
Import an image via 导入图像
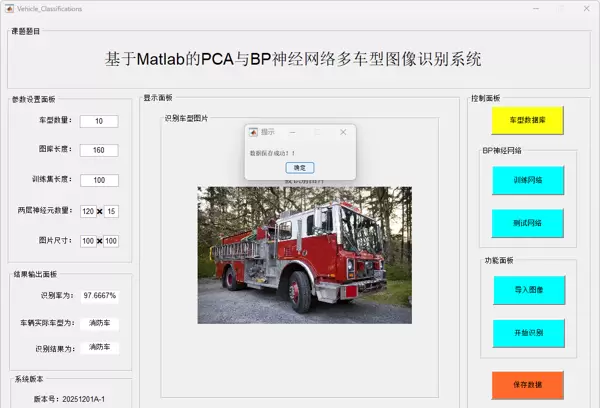point(529,290)
